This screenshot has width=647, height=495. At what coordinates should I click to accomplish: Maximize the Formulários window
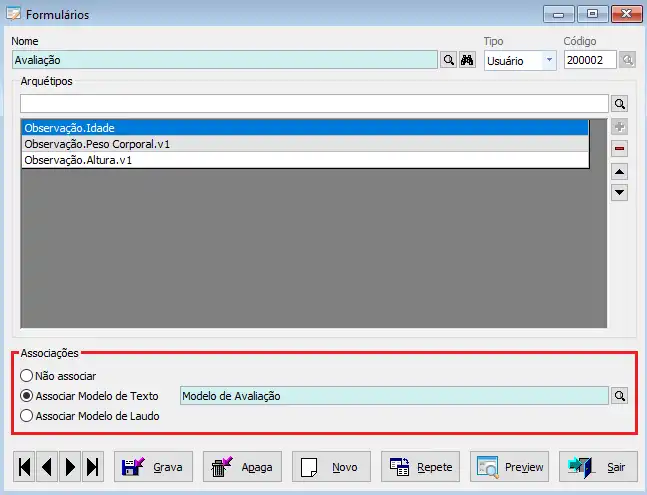[x=593, y=14]
